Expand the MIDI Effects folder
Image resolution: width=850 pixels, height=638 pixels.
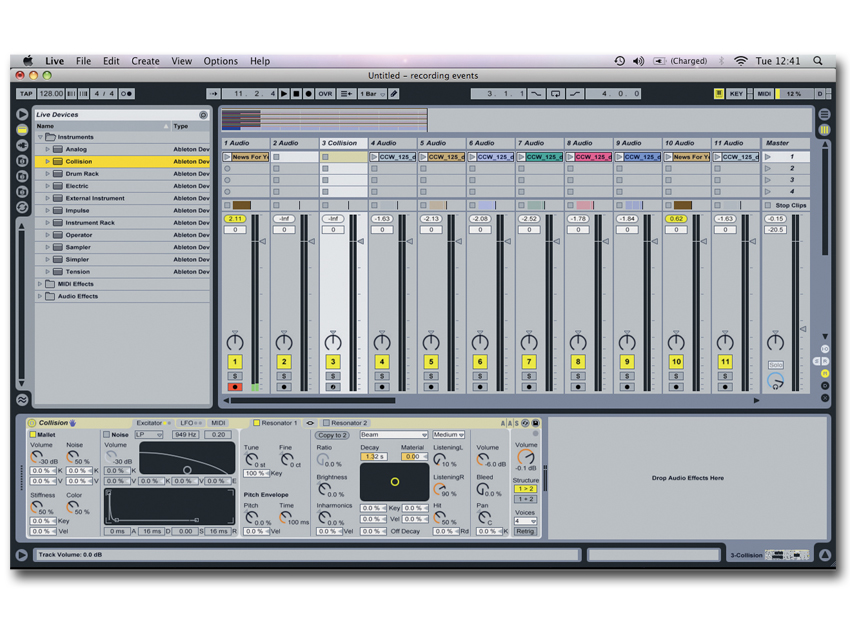point(40,283)
